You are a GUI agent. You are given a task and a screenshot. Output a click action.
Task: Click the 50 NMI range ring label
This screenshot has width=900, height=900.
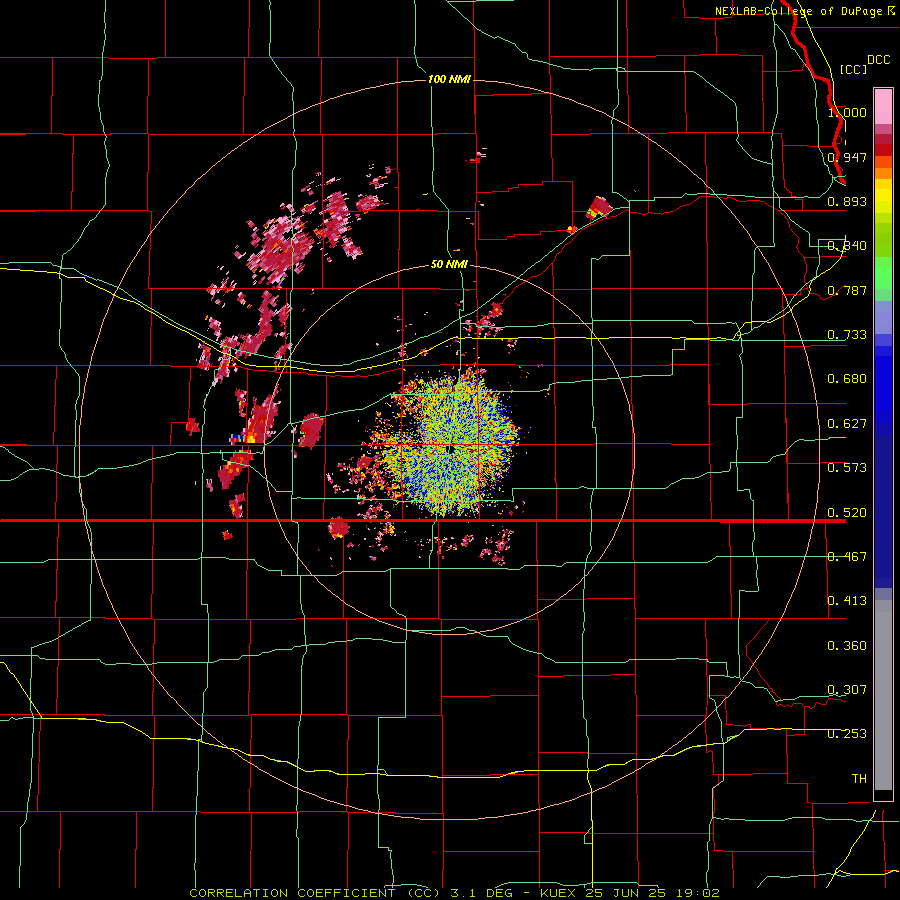(x=449, y=265)
